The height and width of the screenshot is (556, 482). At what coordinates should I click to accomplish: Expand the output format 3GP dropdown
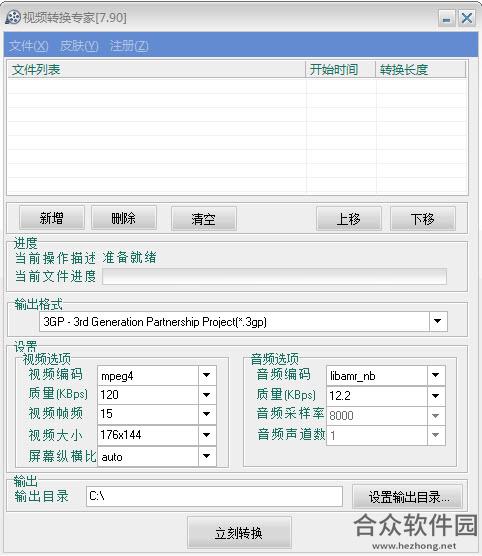coord(438,321)
